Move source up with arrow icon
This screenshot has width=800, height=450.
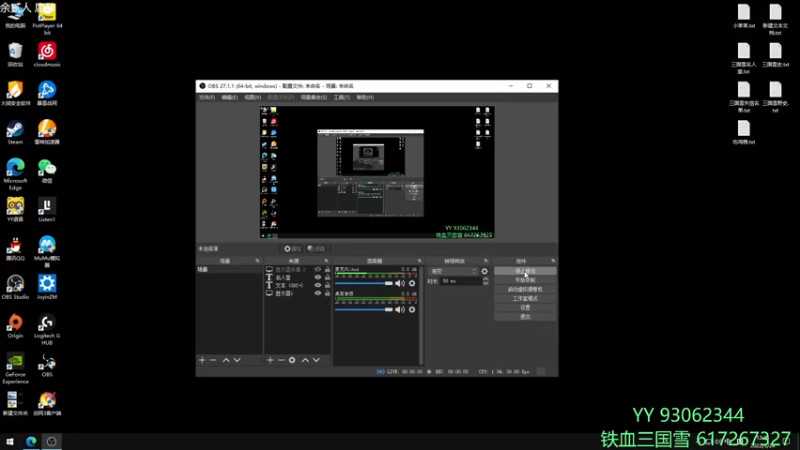(305, 360)
